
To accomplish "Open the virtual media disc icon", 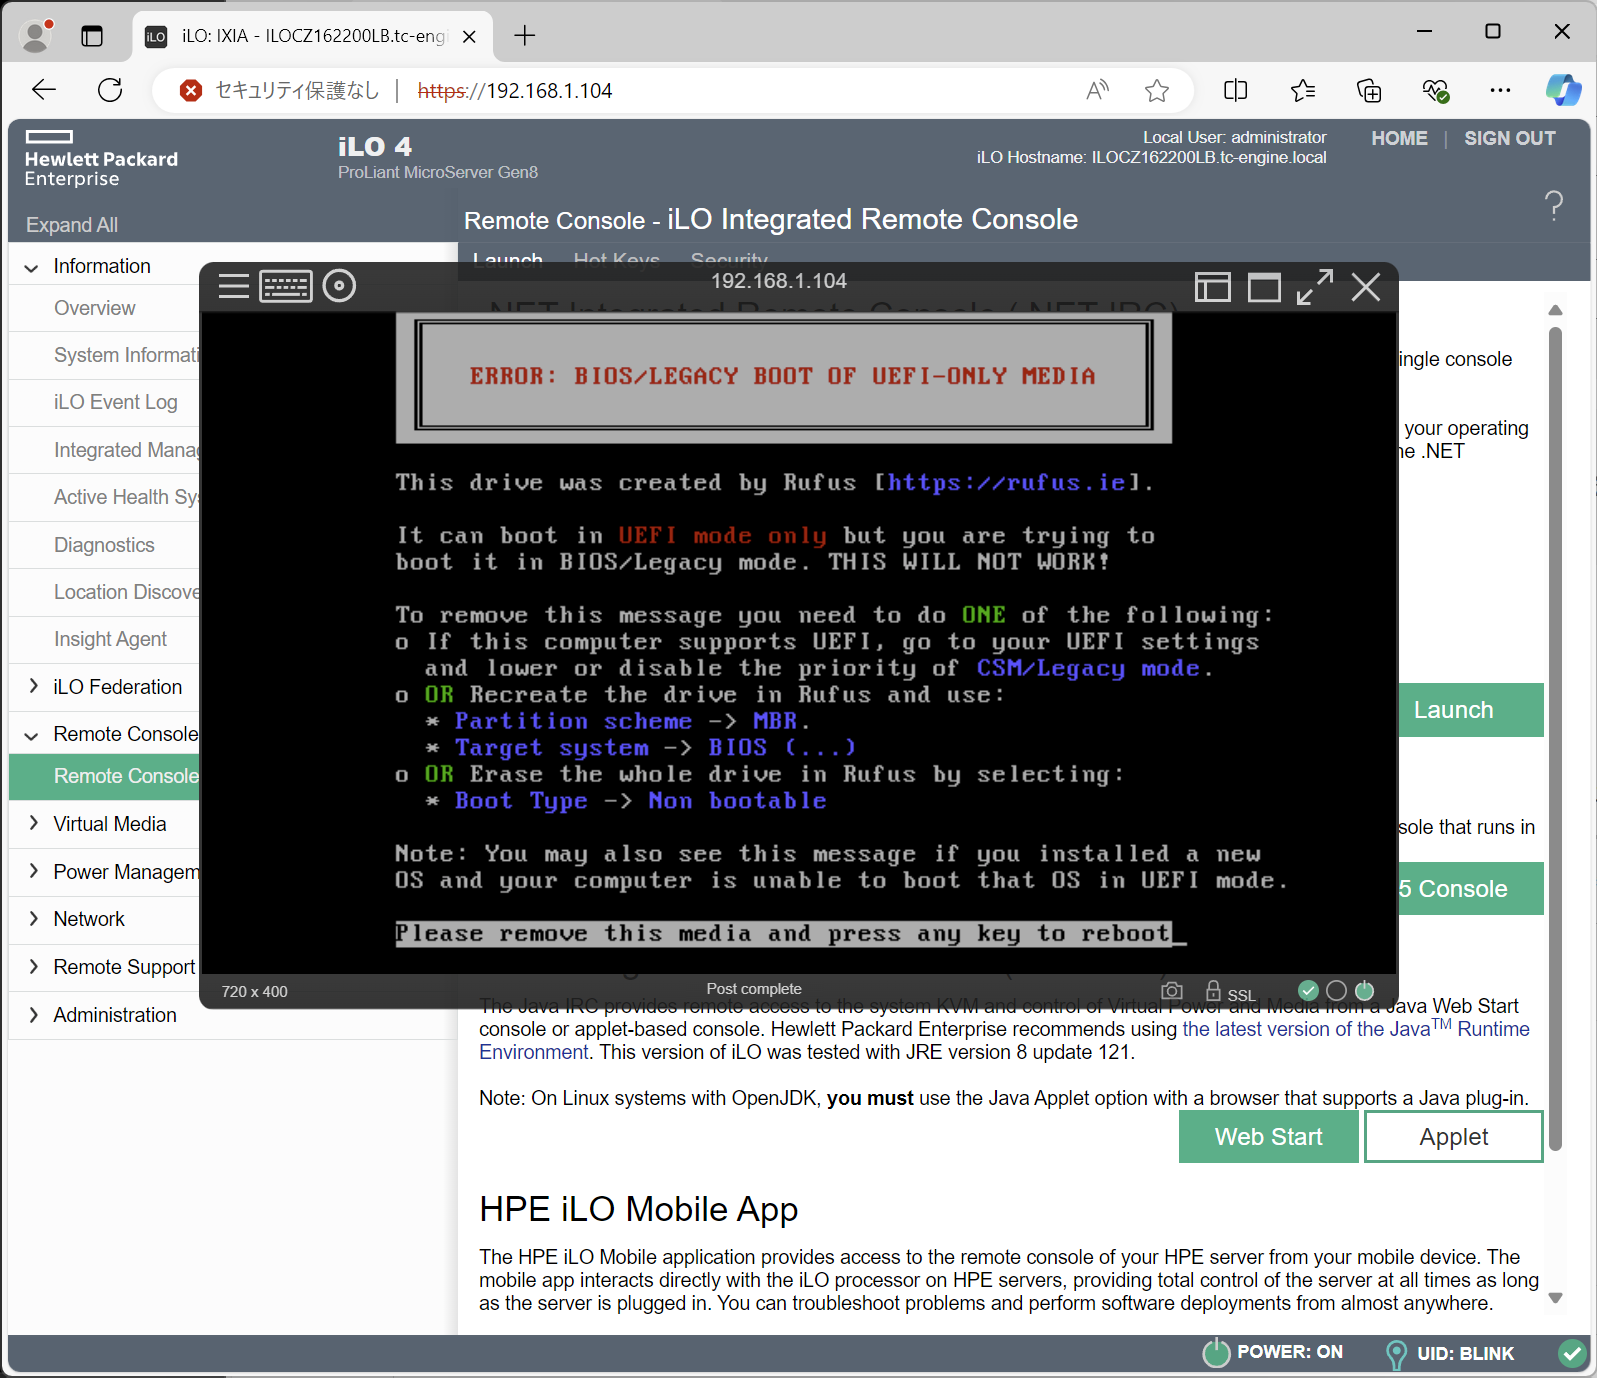I will coord(339,286).
